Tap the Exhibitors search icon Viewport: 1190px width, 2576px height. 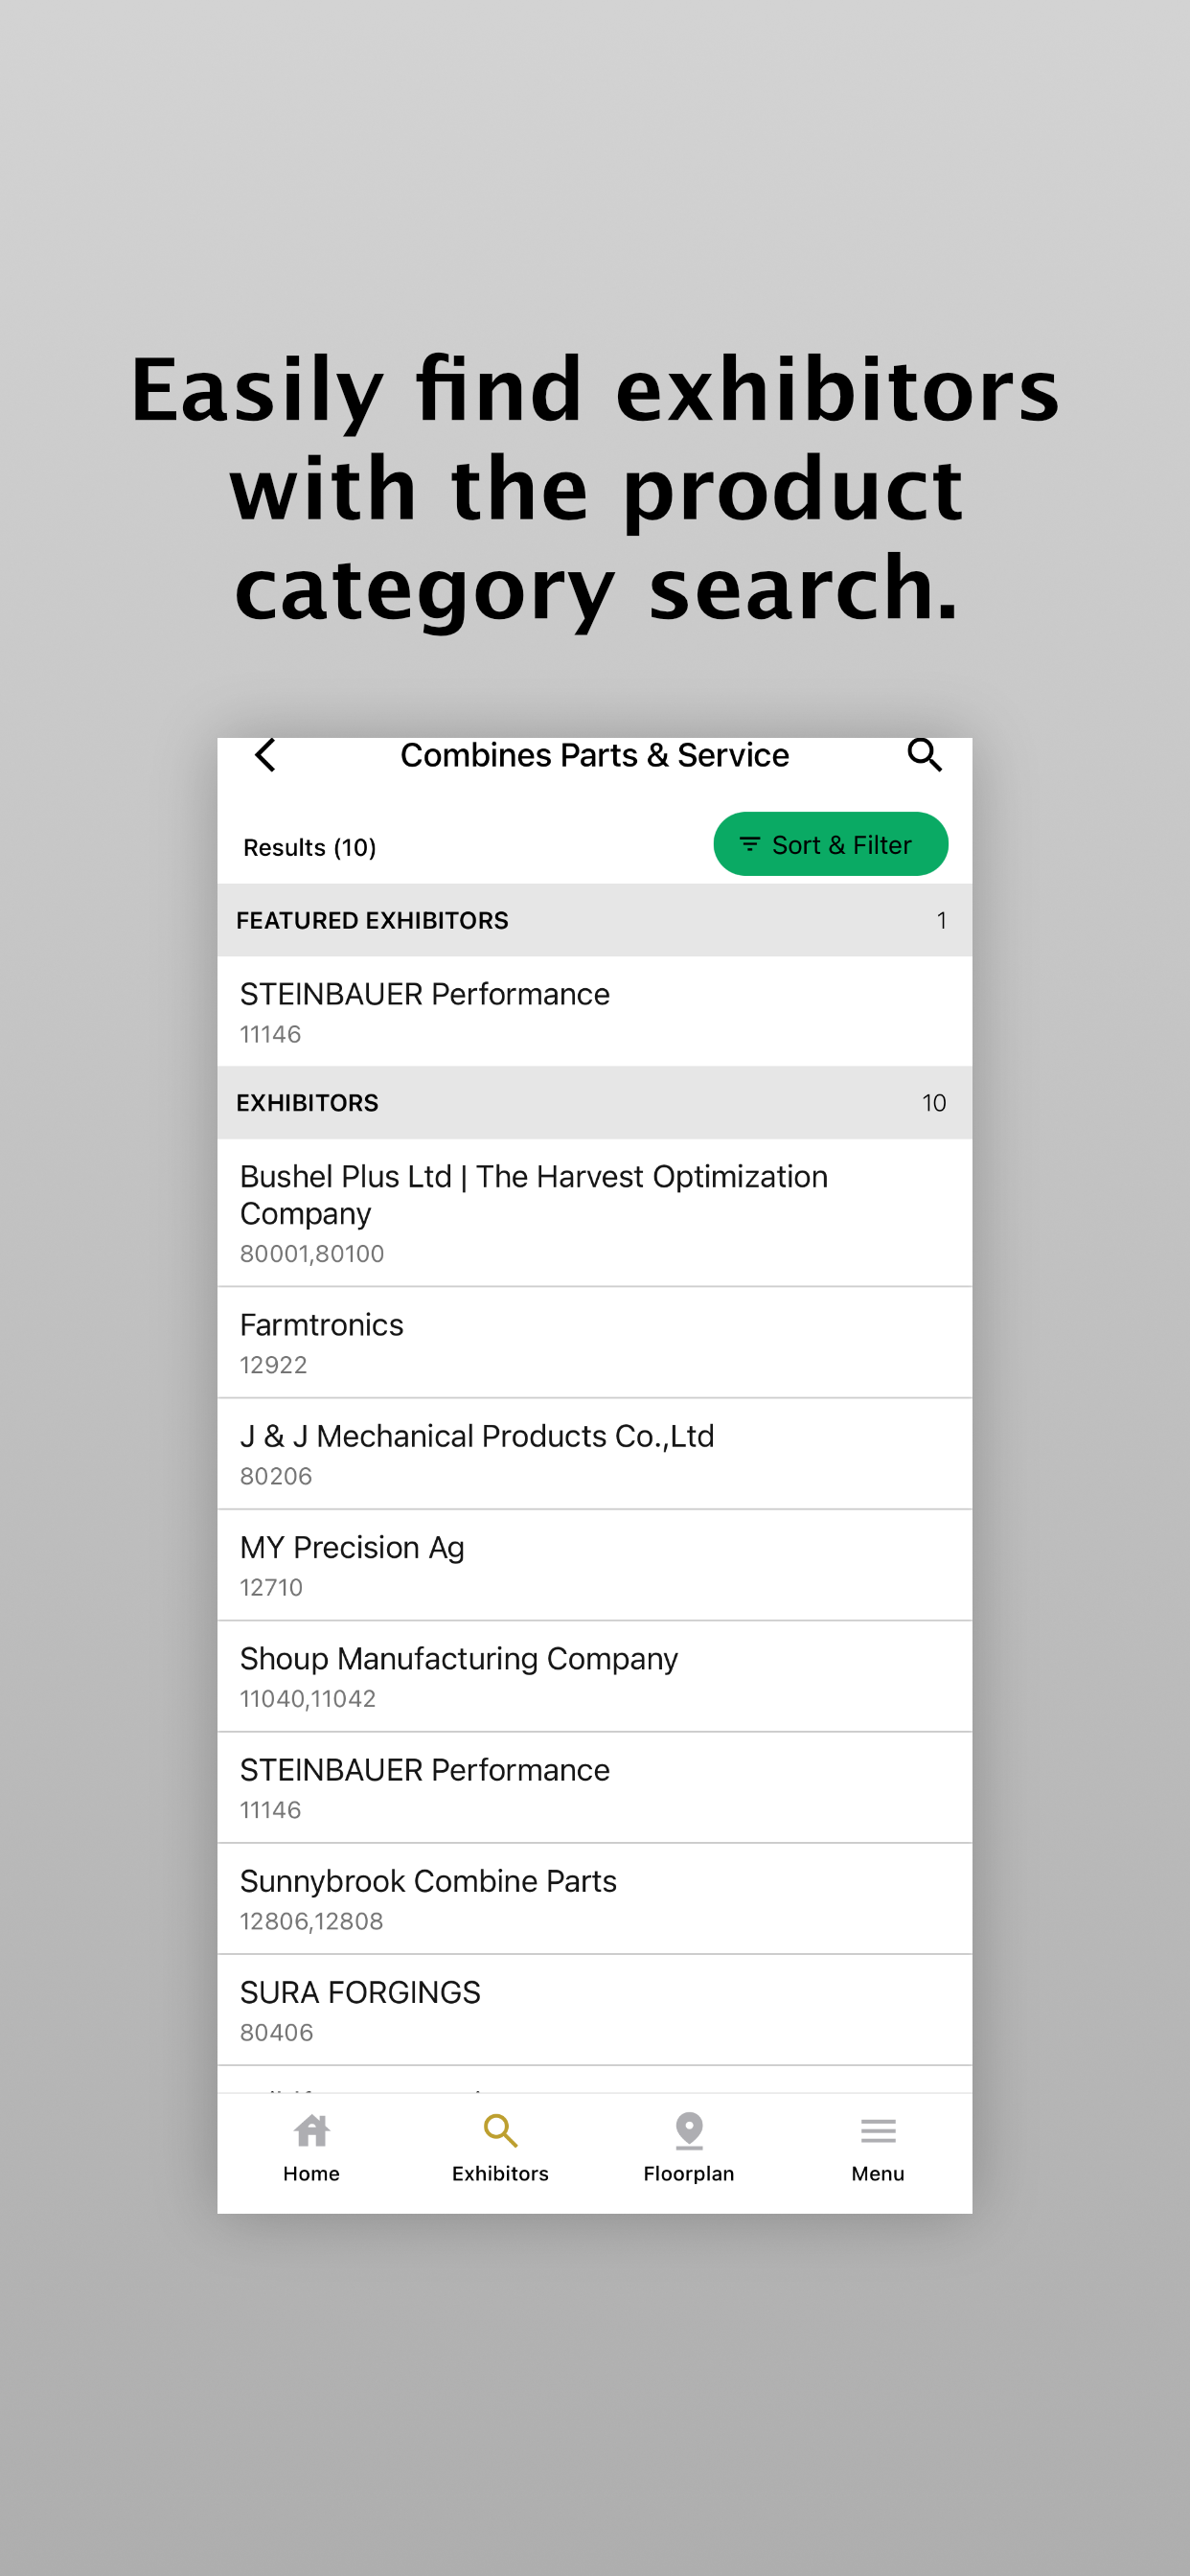(500, 2130)
